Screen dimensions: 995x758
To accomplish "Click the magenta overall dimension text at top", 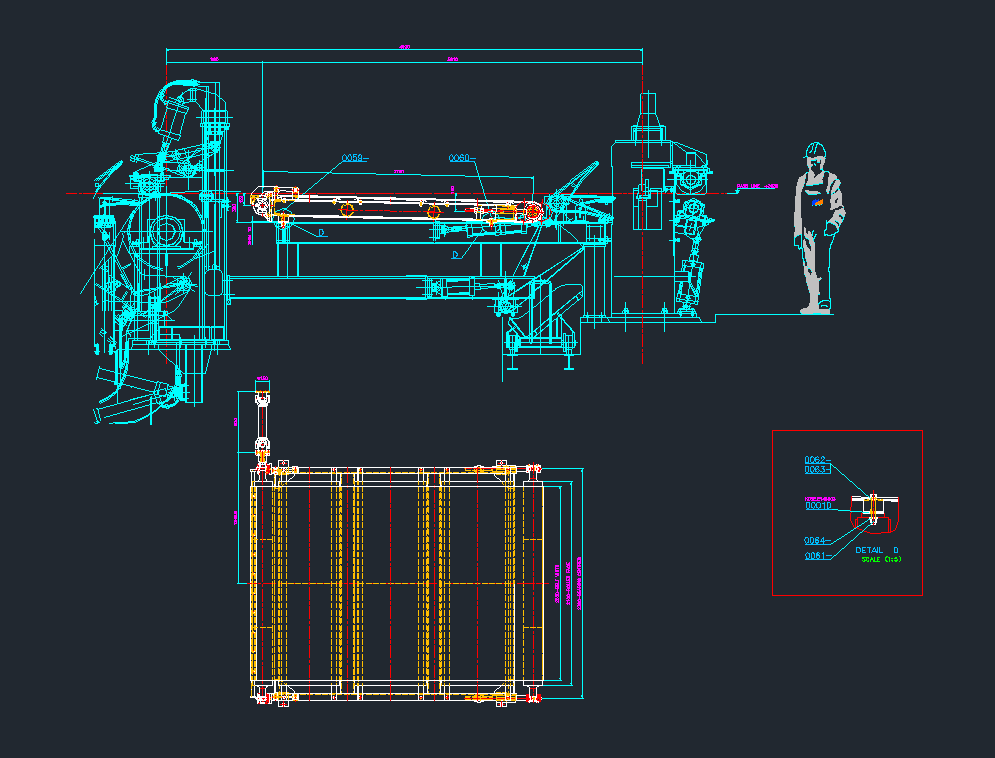I will pos(404,46).
